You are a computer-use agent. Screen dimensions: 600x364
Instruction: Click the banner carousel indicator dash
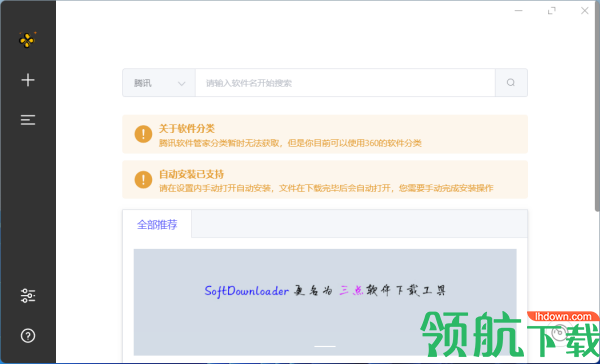point(325,346)
